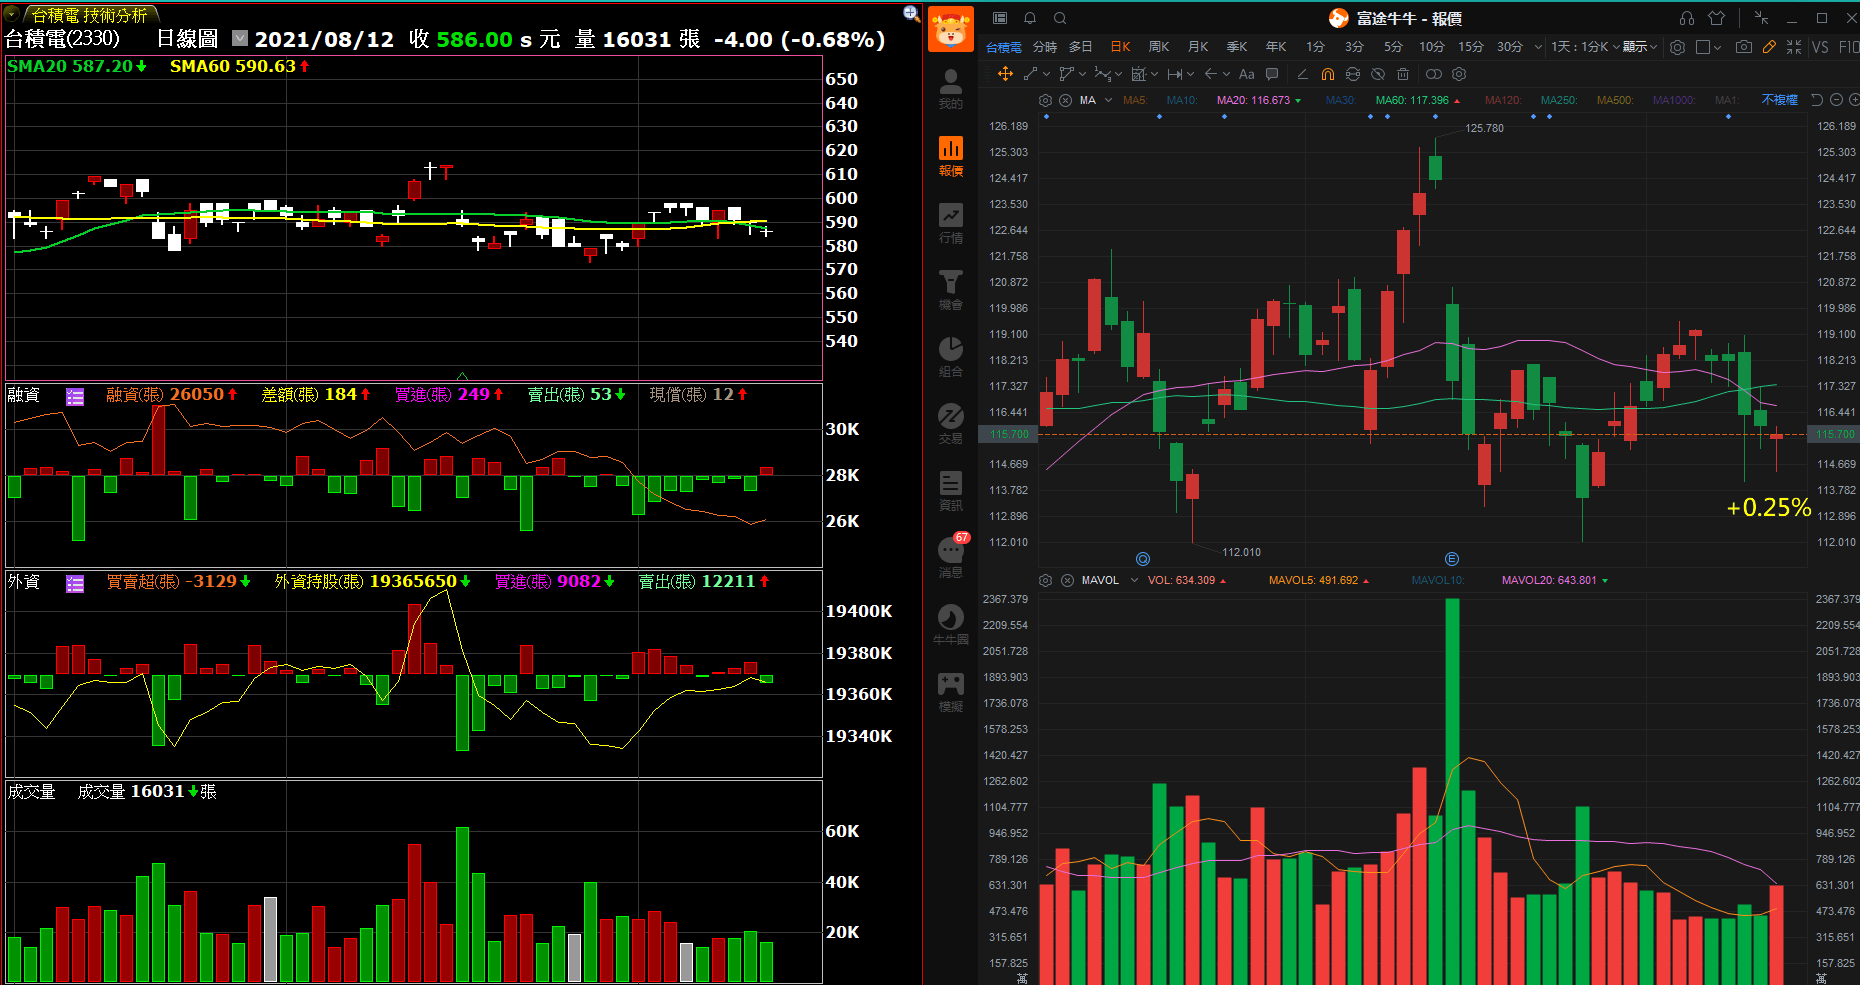The image size is (1860, 985).
Task: Remove MAVOL indicator with X button
Action: pyautogui.click(x=1067, y=580)
